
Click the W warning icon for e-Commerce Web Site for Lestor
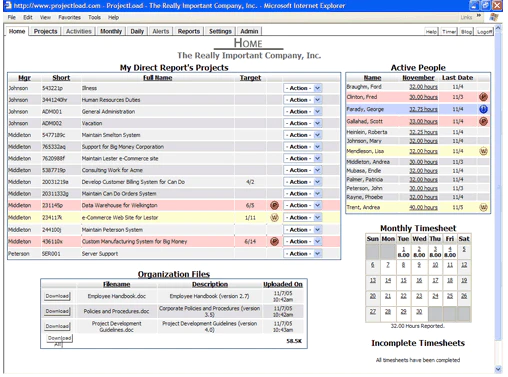[x=274, y=218]
